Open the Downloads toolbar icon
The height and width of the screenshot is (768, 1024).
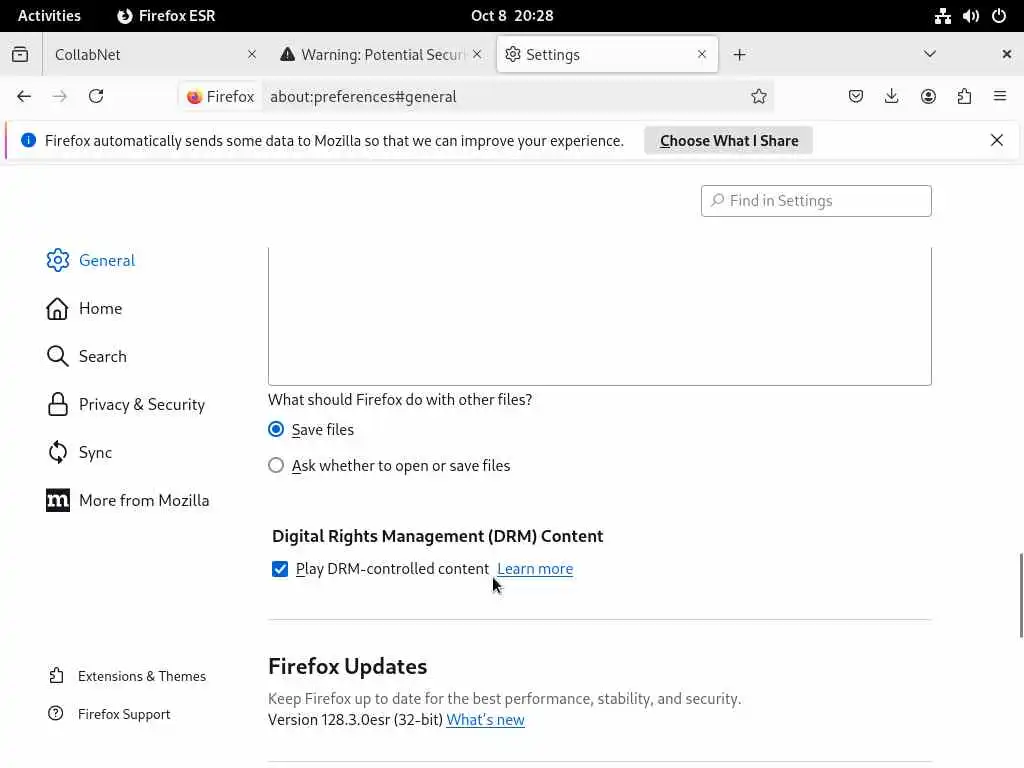(892, 96)
